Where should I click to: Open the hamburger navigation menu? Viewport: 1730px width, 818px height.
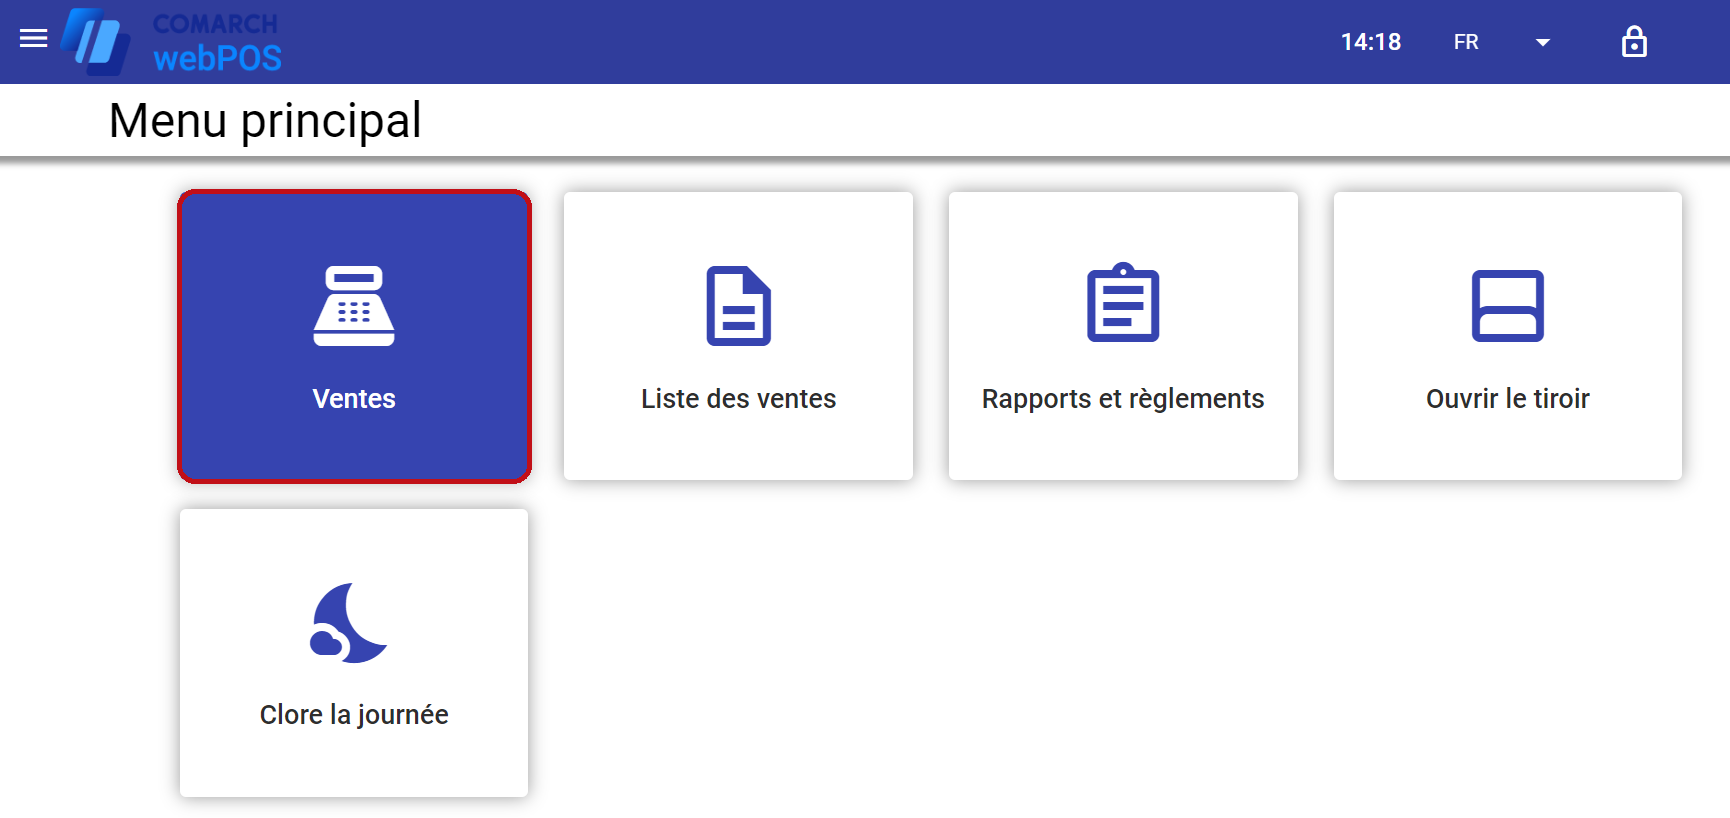coord(34,38)
